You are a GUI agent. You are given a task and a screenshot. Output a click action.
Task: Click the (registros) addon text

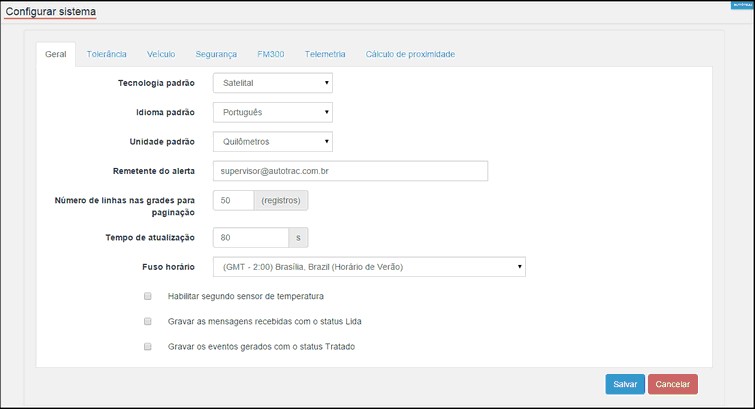[281, 200]
